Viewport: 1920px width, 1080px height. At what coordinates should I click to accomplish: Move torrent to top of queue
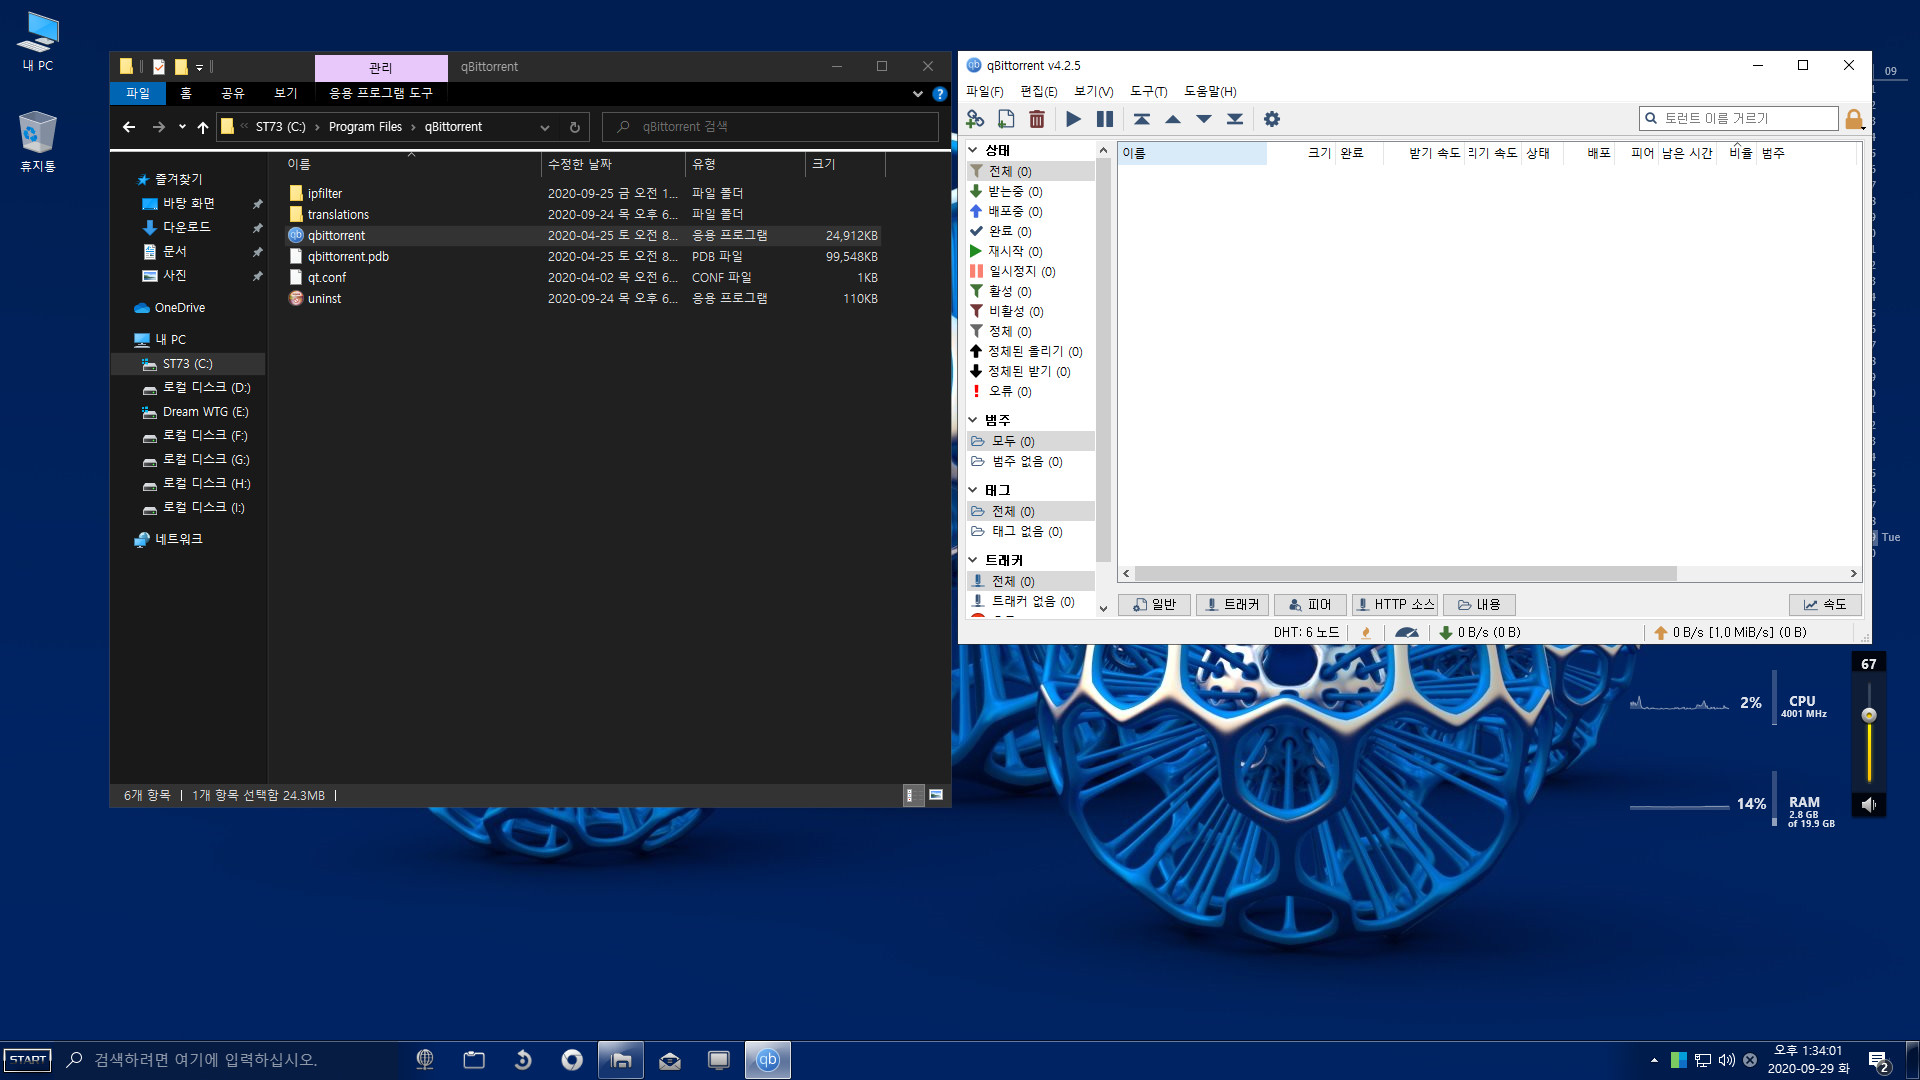[x=1141, y=119]
